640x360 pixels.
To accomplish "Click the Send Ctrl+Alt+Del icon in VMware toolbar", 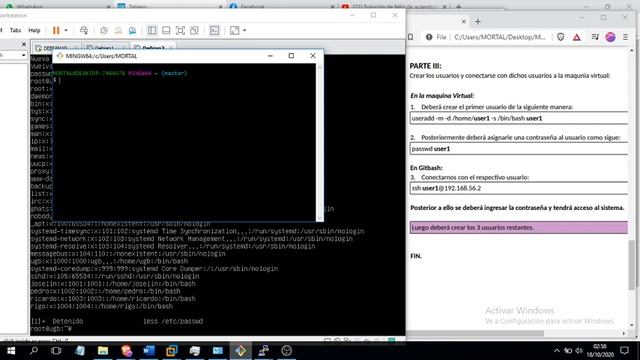I will (x=84, y=30).
